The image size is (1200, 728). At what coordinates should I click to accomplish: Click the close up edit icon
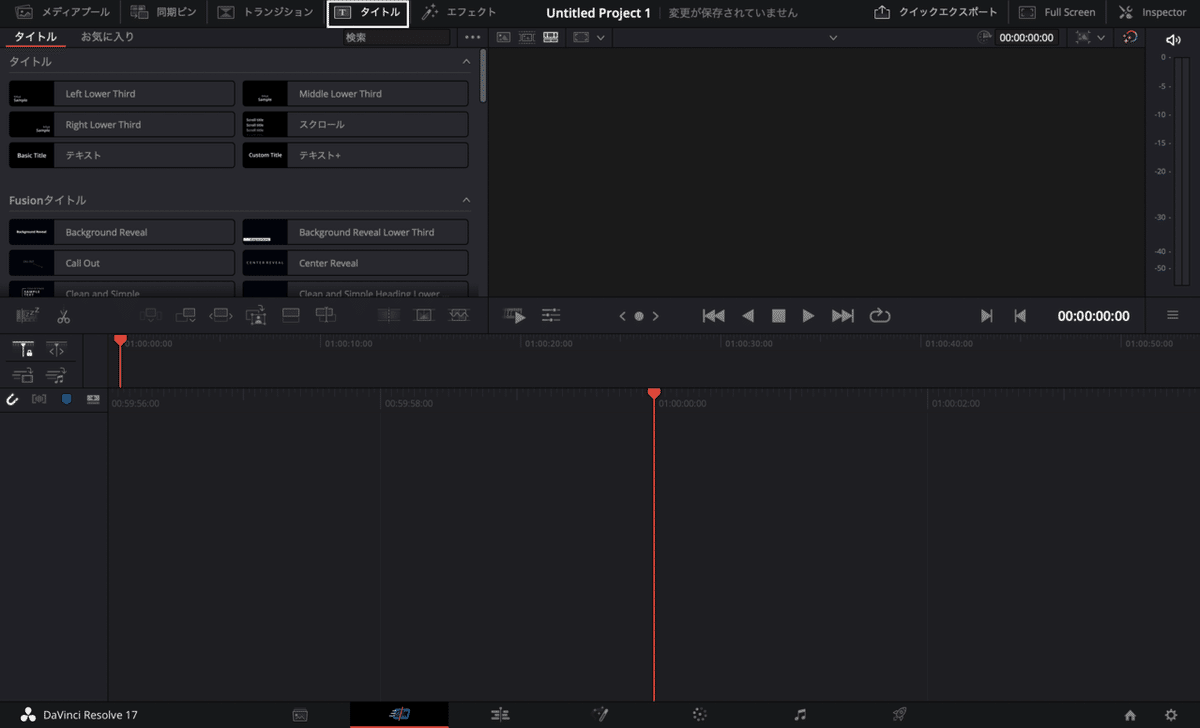point(256,315)
